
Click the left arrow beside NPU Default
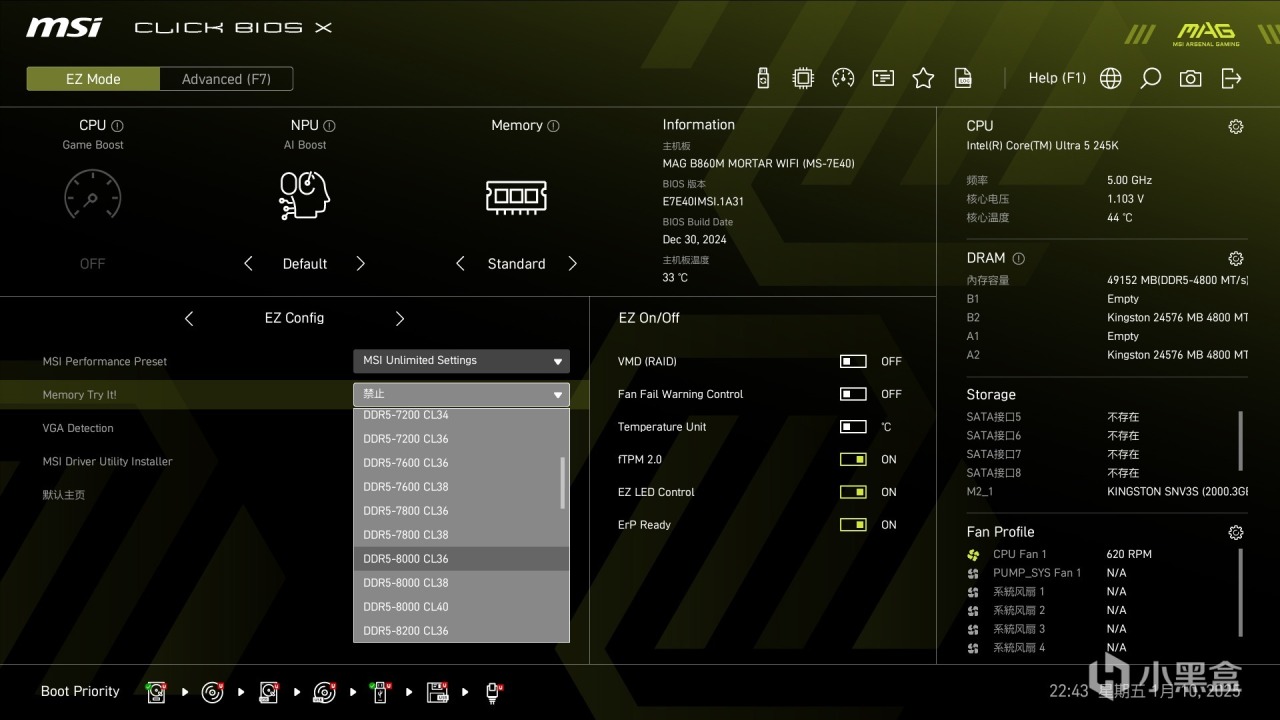point(249,264)
